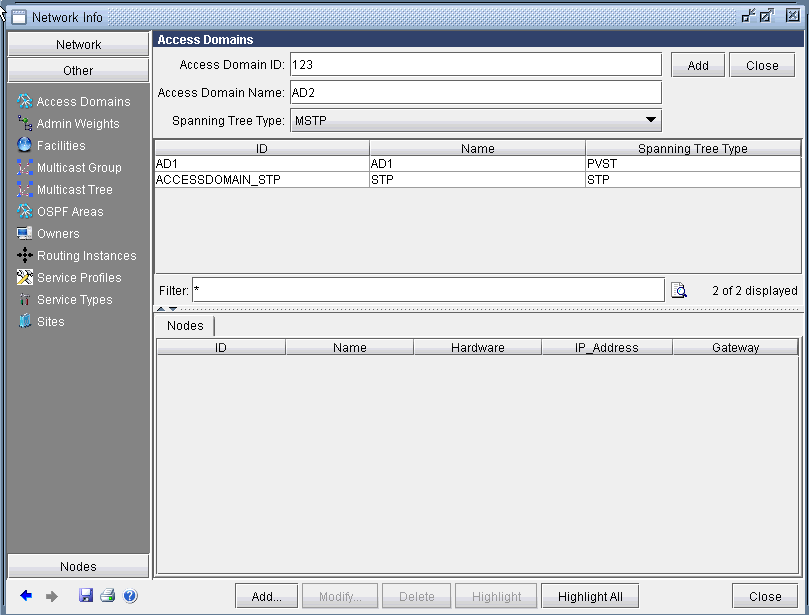This screenshot has height=615, width=809.
Task: Click the save icon in bottom toolbar
Action: (84, 595)
